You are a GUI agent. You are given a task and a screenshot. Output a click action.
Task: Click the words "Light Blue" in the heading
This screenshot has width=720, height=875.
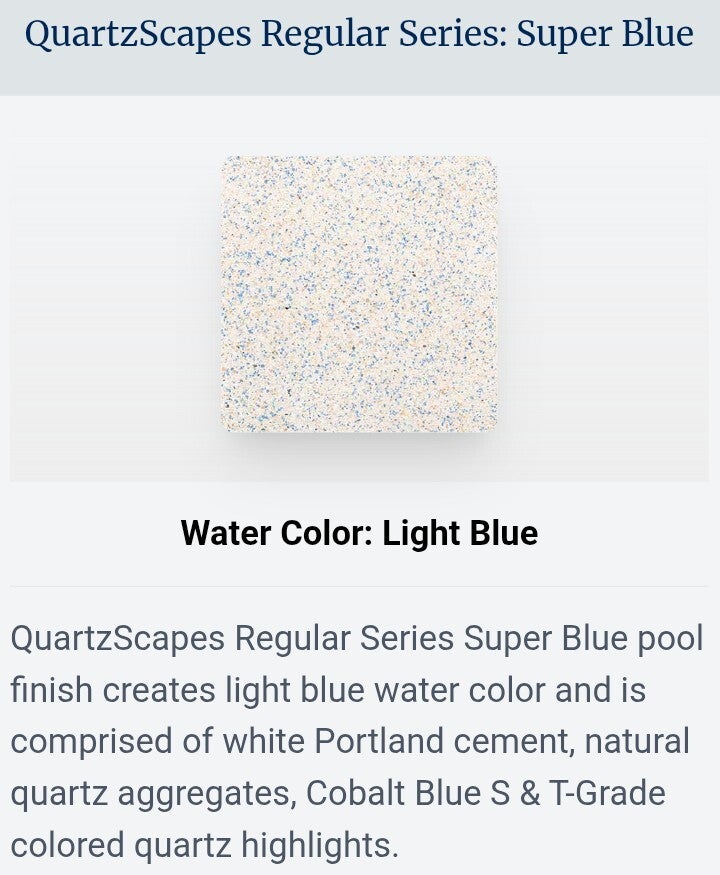pyautogui.click(x=460, y=533)
